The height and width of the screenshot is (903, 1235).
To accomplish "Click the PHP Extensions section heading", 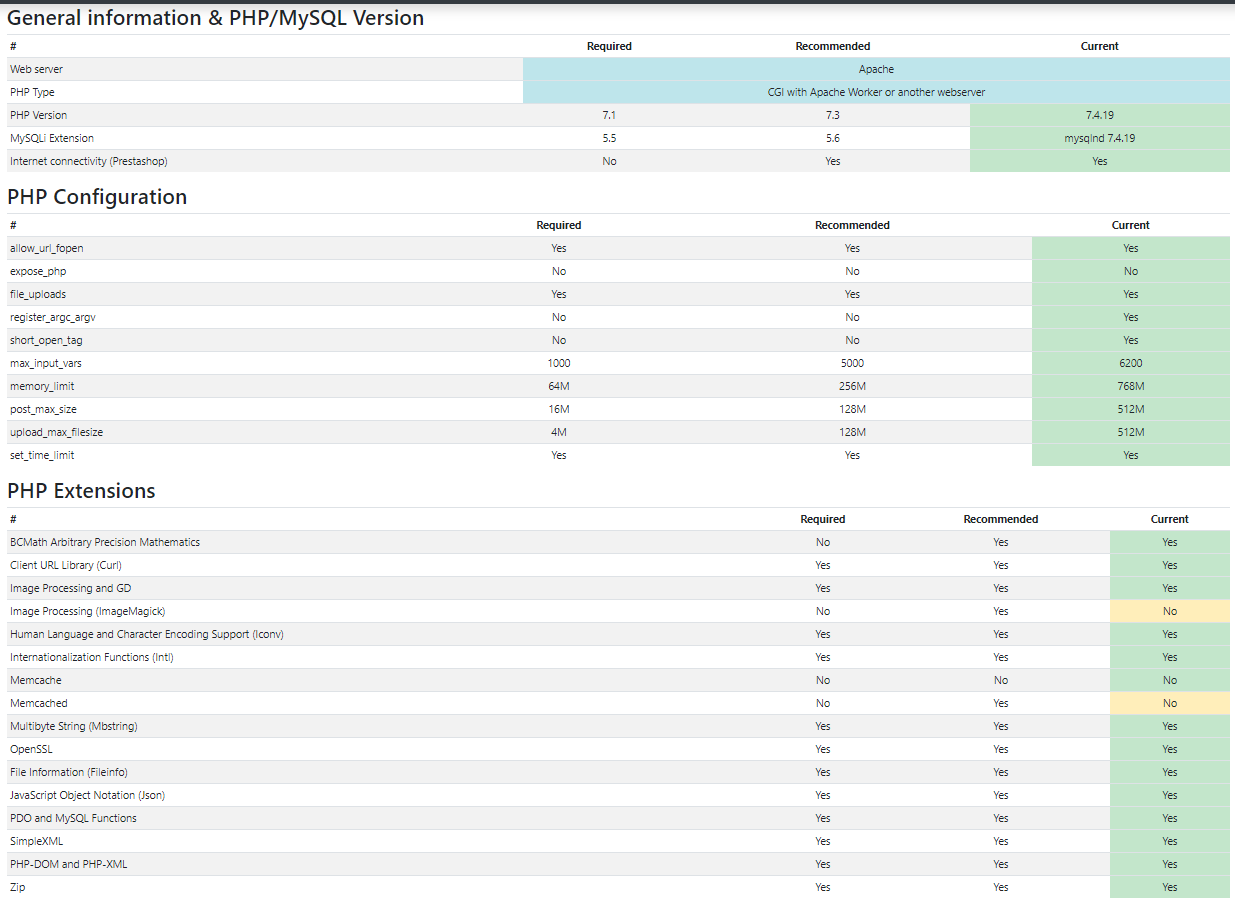I will tap(81, 491).
